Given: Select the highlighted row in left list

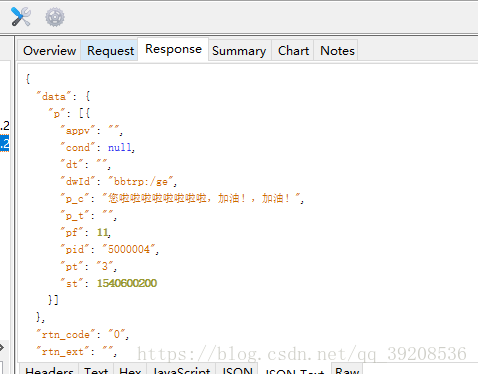Looking at the screenshot, I should (5, 143).
